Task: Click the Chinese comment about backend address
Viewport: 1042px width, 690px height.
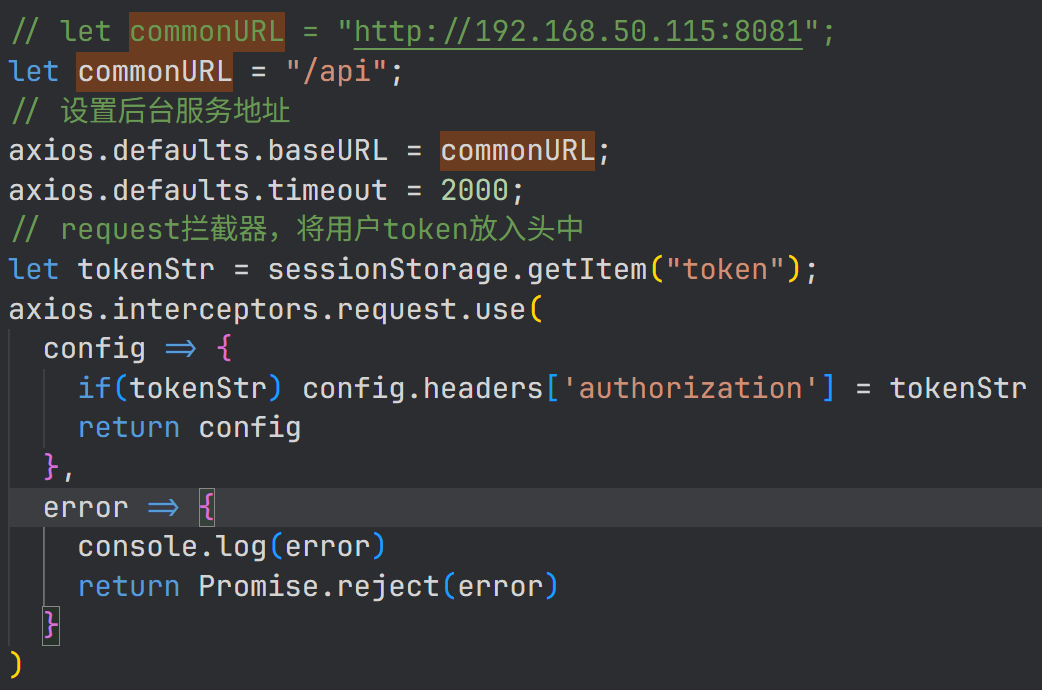Action: pyautogui.click(x=150, y=111)
